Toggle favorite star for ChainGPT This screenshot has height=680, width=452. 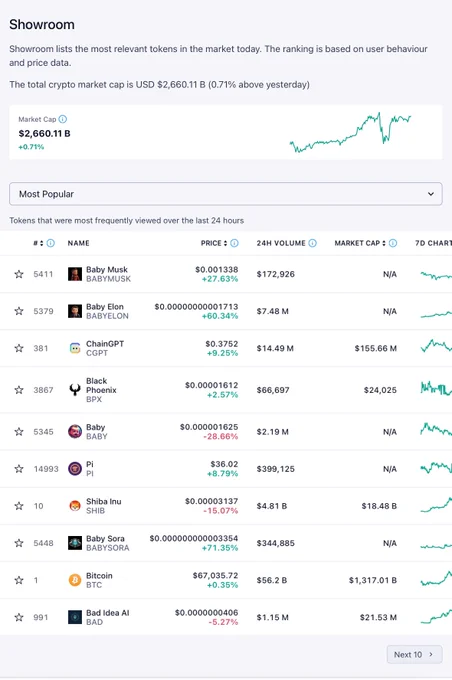coord(19,348)
